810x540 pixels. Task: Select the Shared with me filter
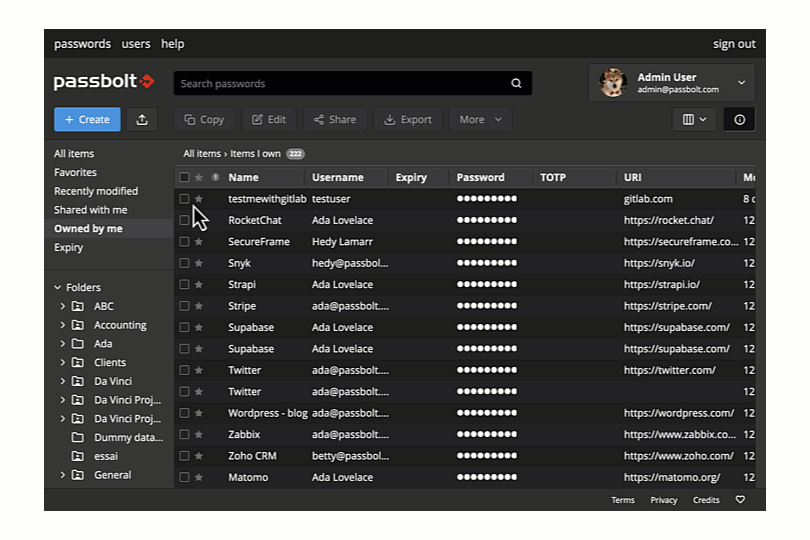click(x=90, y=210)
